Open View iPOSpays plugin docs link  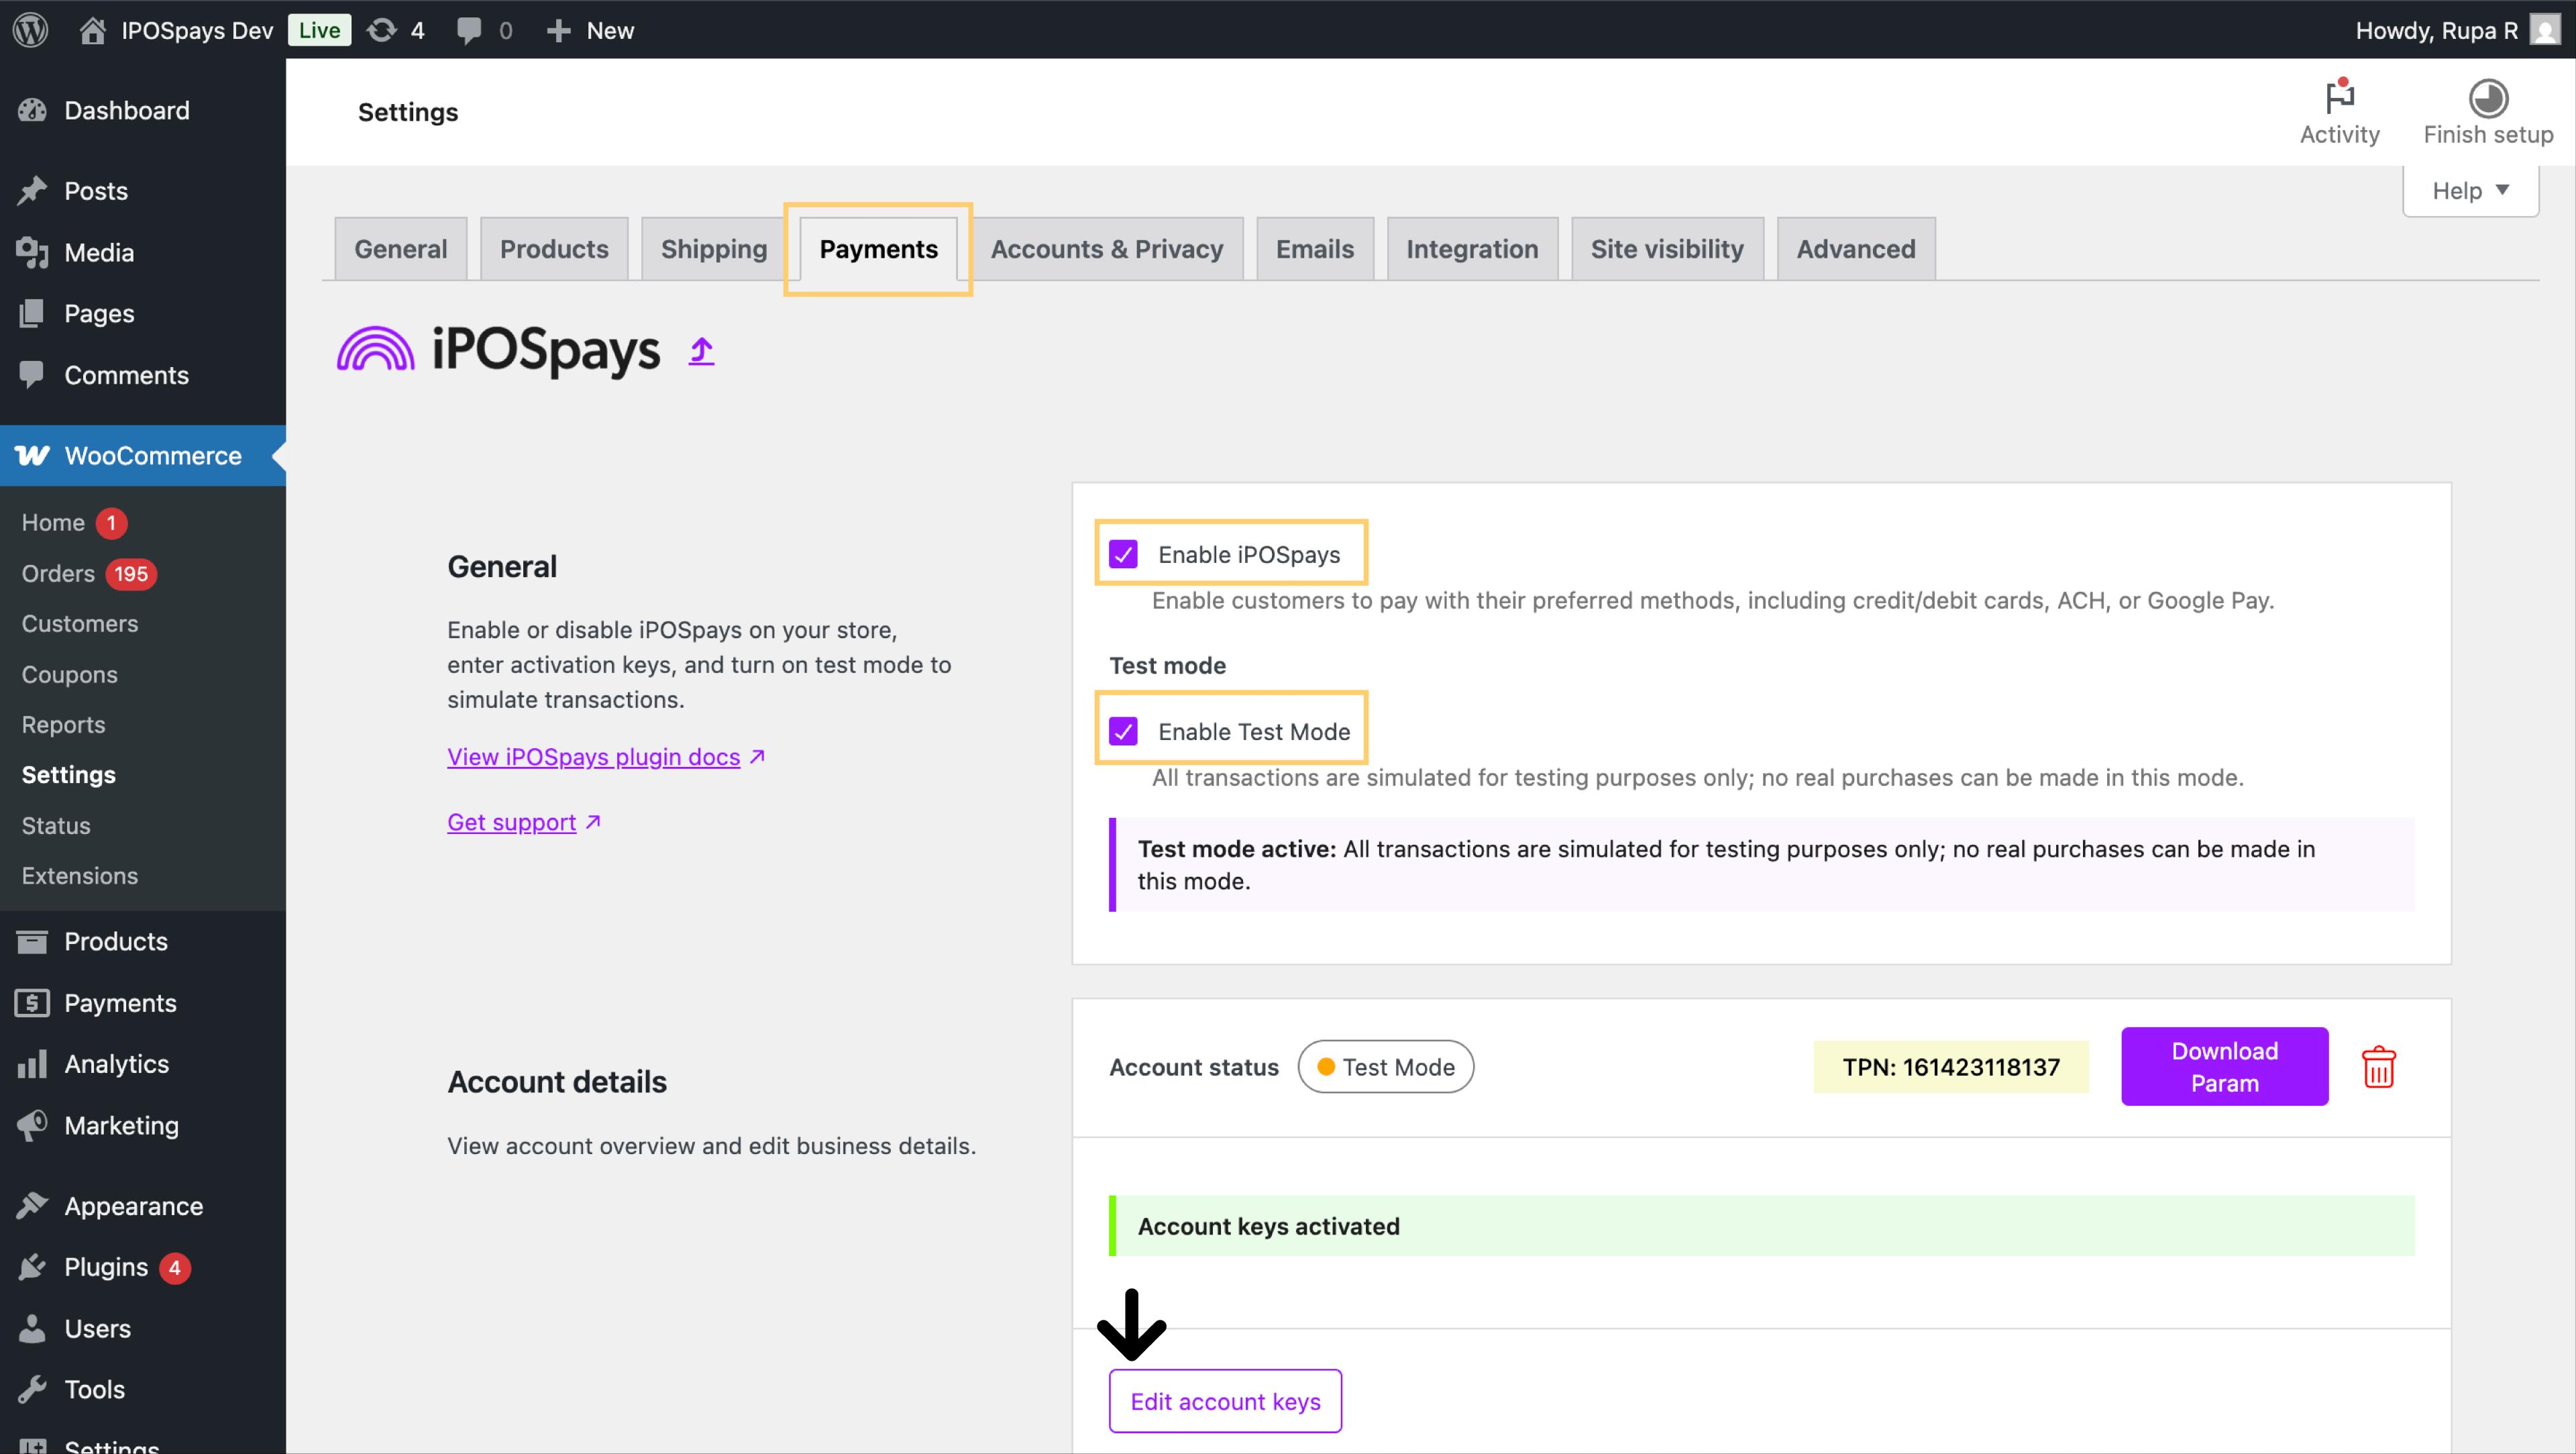click(593, 757)
